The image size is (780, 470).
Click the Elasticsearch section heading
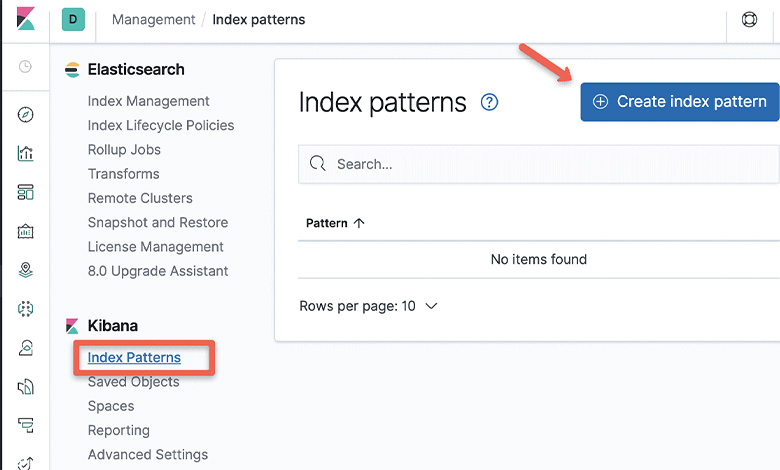point(136,70)
